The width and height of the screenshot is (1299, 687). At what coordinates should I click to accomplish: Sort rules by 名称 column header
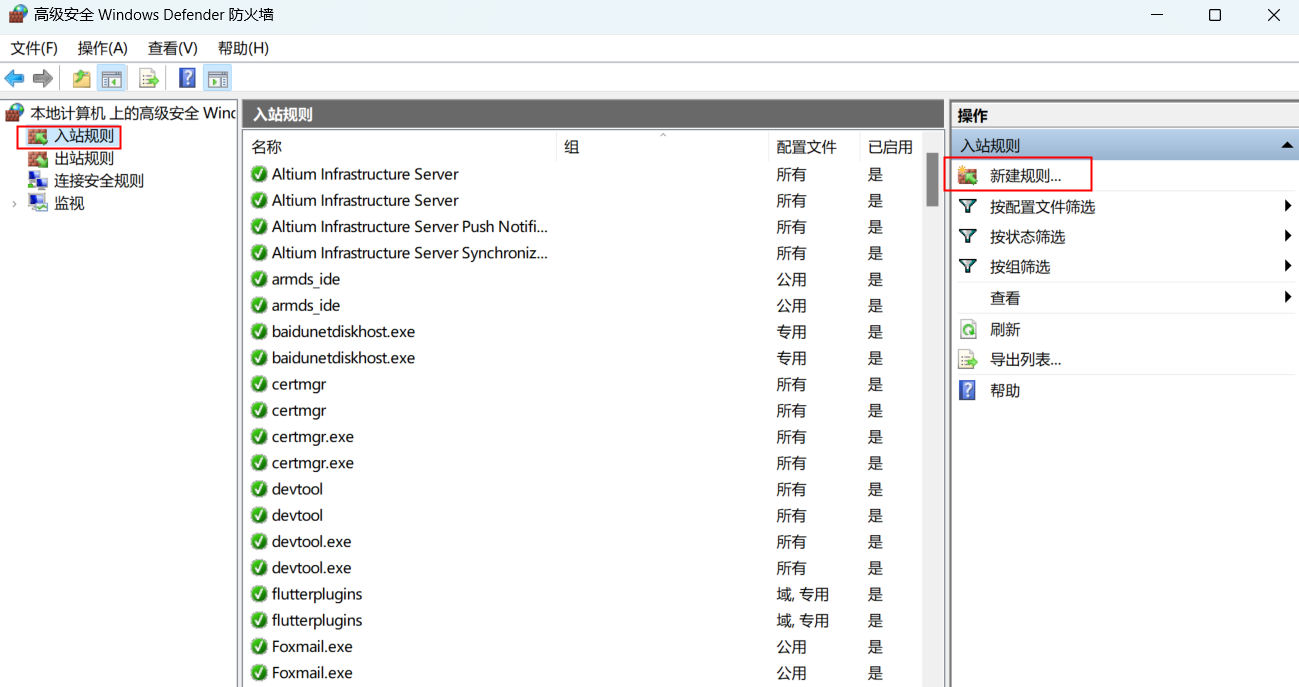[267, 147]
